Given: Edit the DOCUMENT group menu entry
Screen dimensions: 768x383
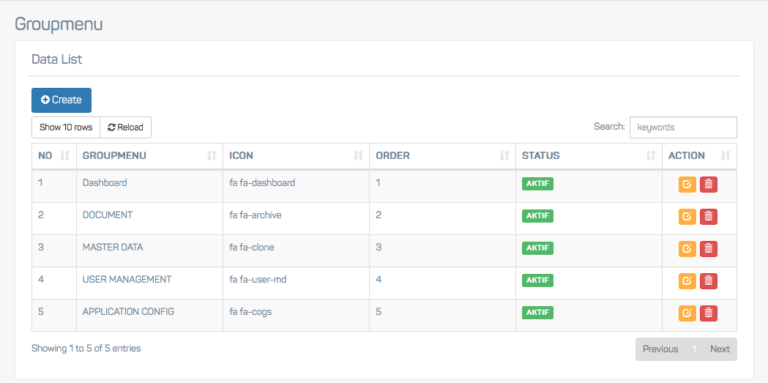Looking at the screenshot, I should point(687,216).
